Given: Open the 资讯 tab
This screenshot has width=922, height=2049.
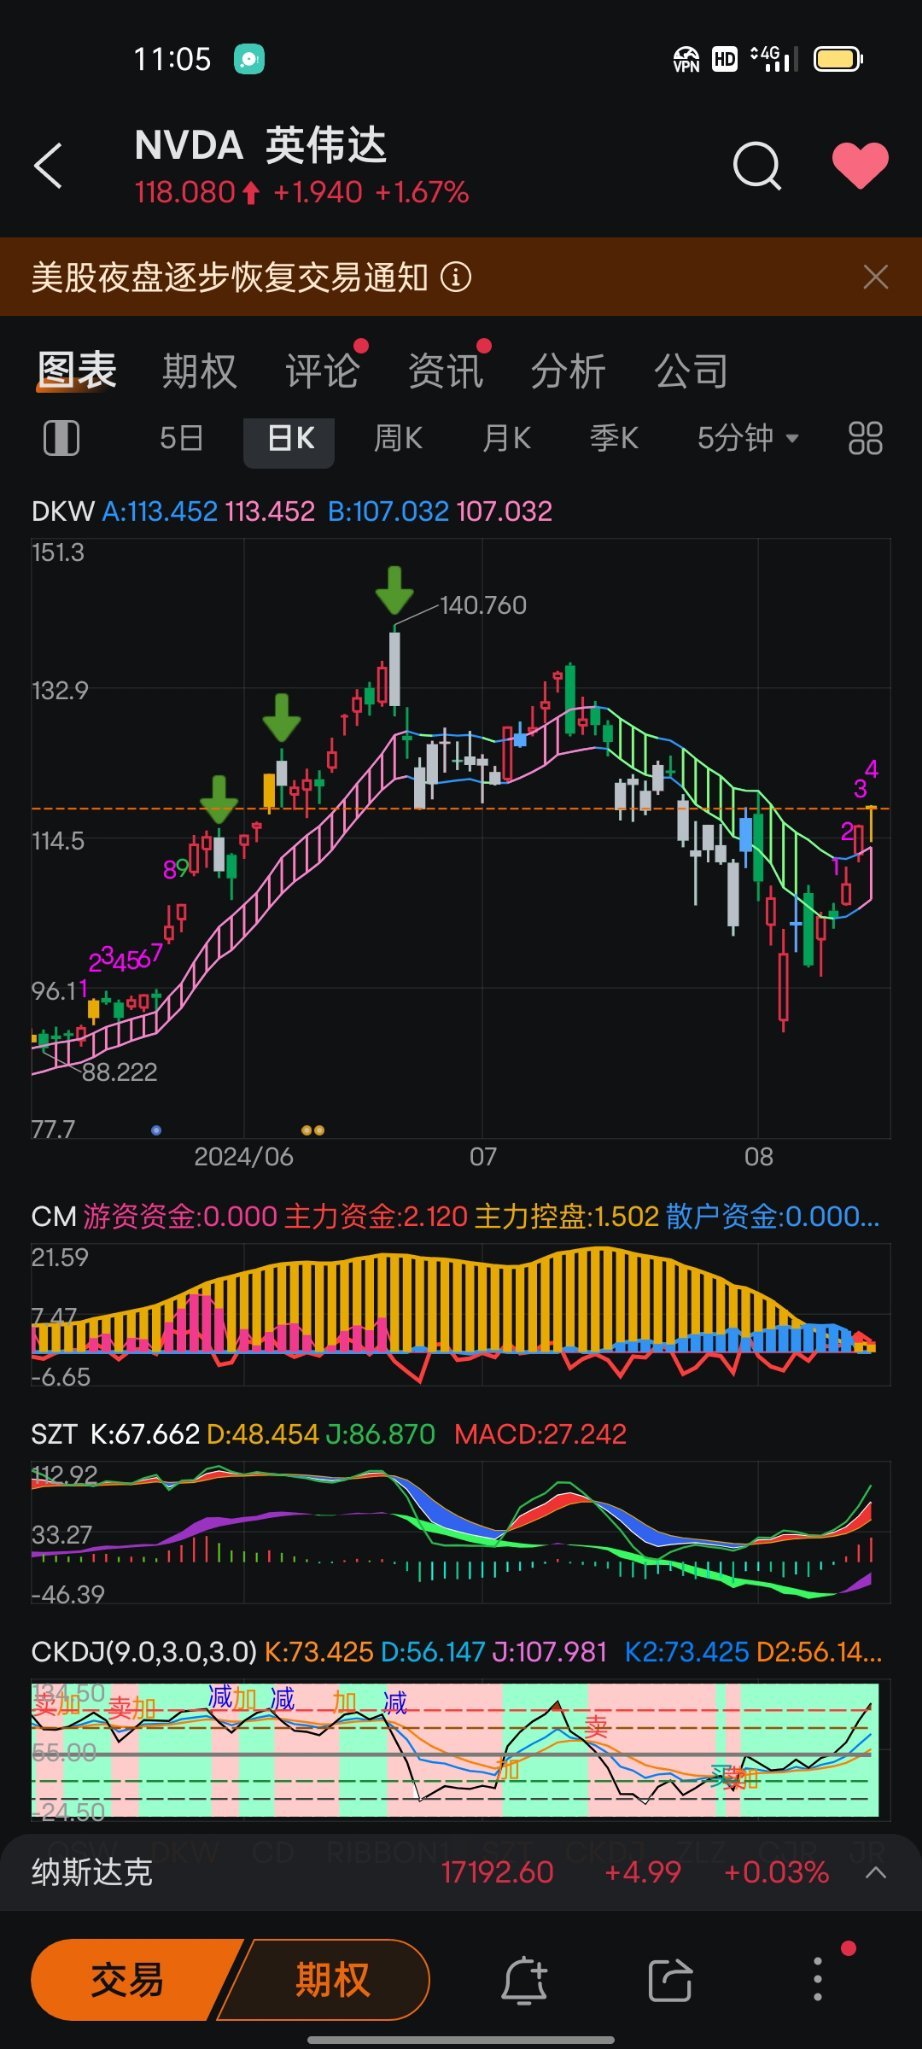Looking at the screenshot, I should click(x=445, y=371).
